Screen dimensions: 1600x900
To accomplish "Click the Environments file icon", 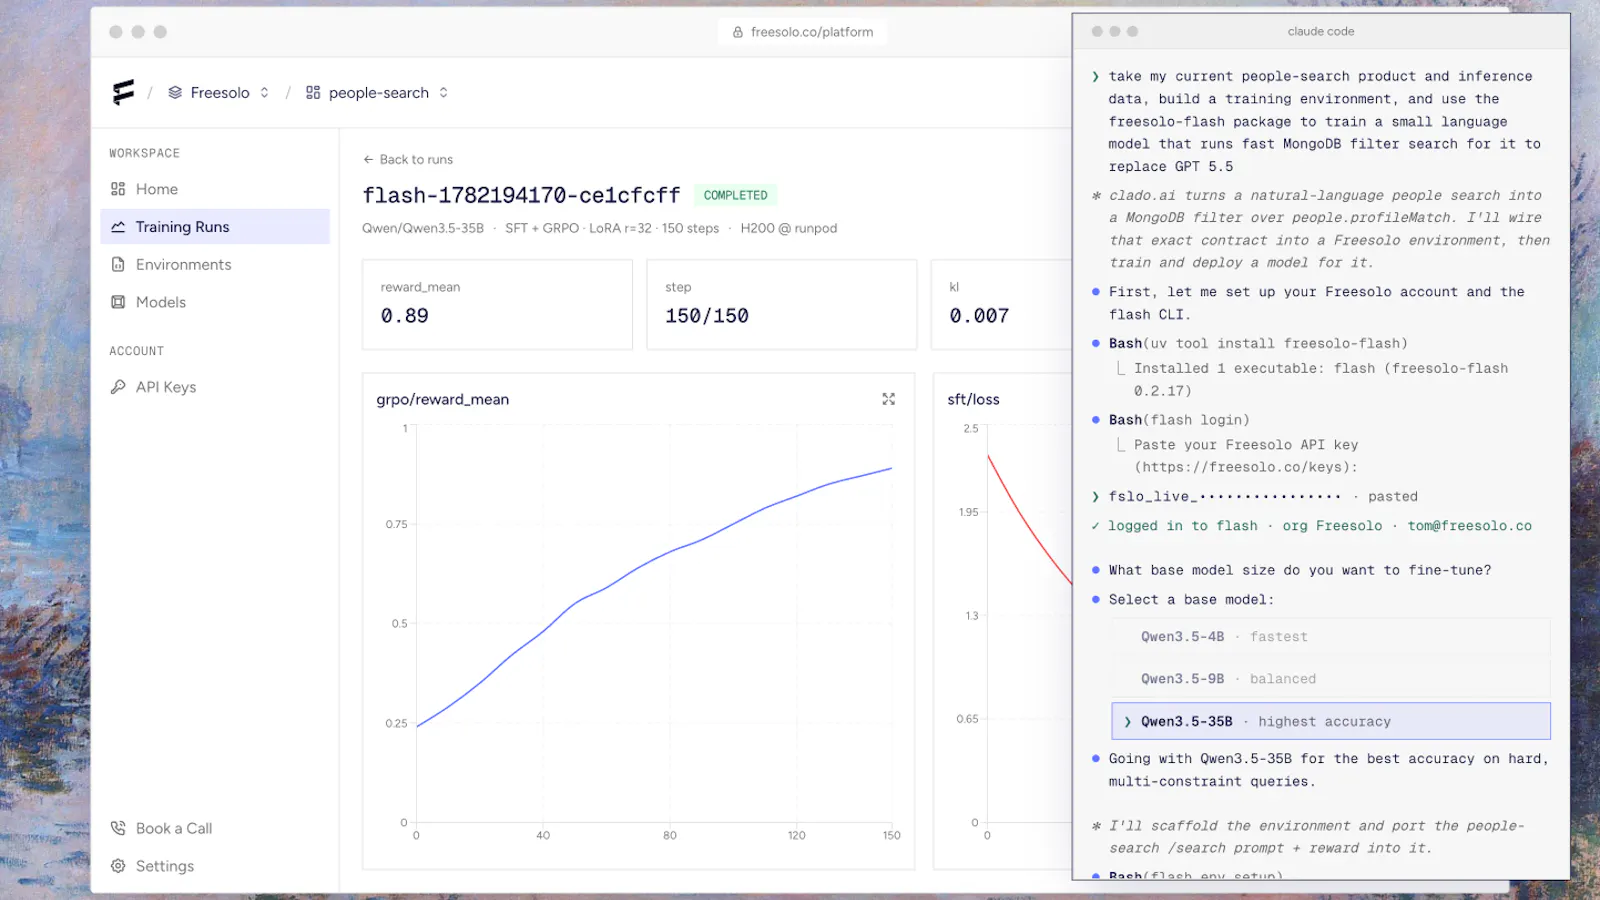I will 118,265.
